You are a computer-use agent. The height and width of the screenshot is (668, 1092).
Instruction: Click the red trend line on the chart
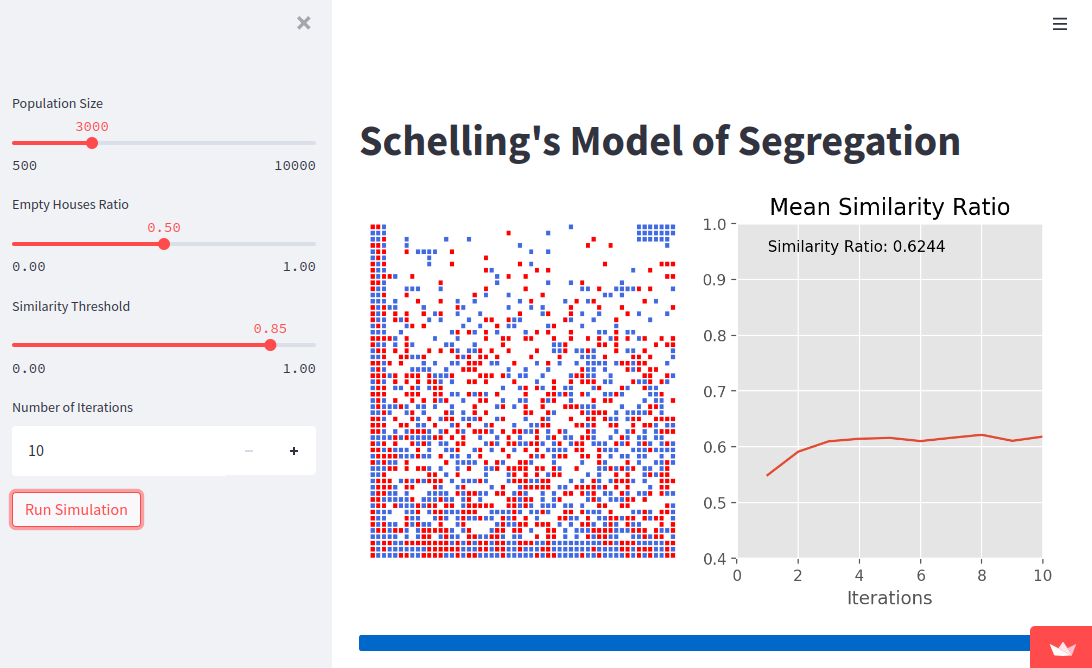click(x=890, y=437)
